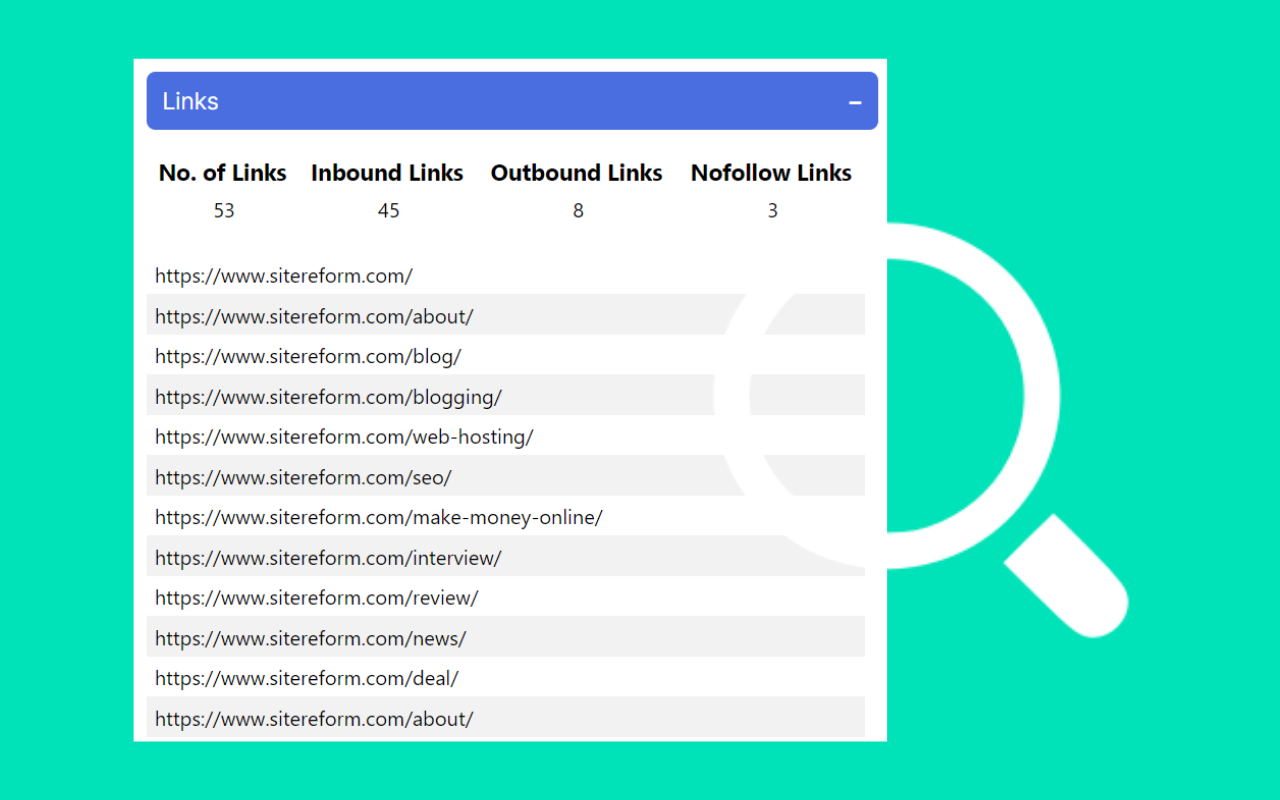Open the sitereform.com homepage link

[x=283, y=276]
